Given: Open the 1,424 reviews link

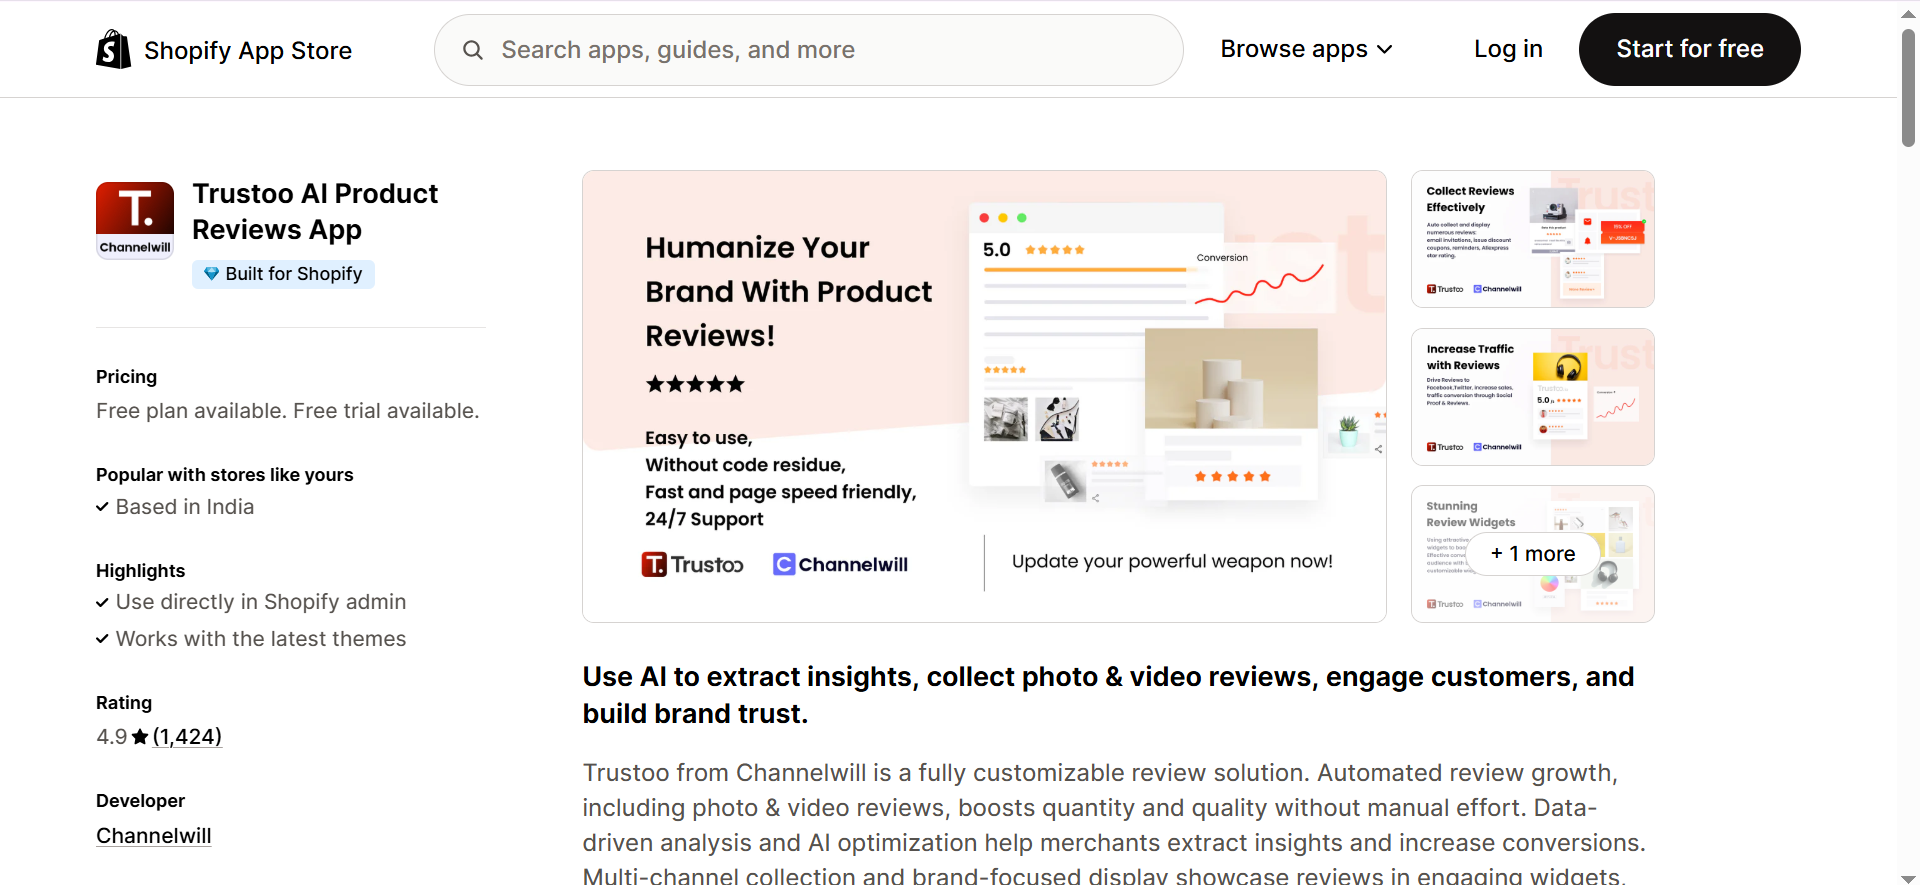Looking at the screenshot, I should click(x=187, y=737).
